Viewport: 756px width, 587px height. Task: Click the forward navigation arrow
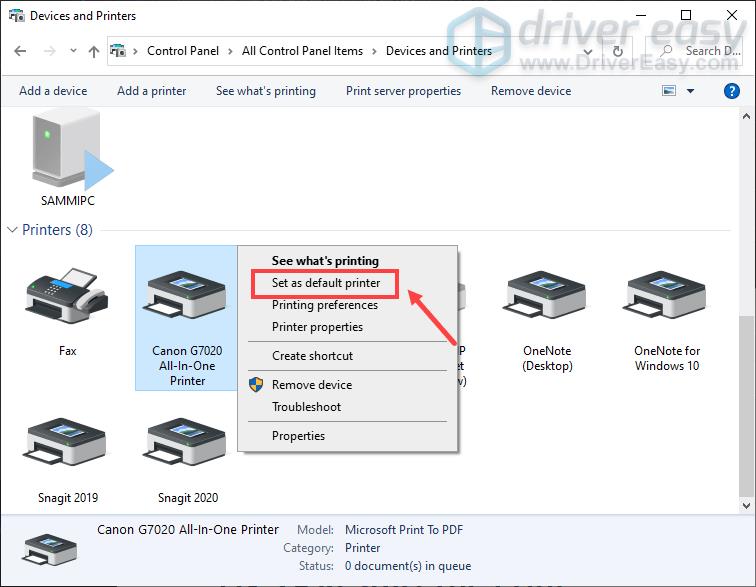coord(50,51)
